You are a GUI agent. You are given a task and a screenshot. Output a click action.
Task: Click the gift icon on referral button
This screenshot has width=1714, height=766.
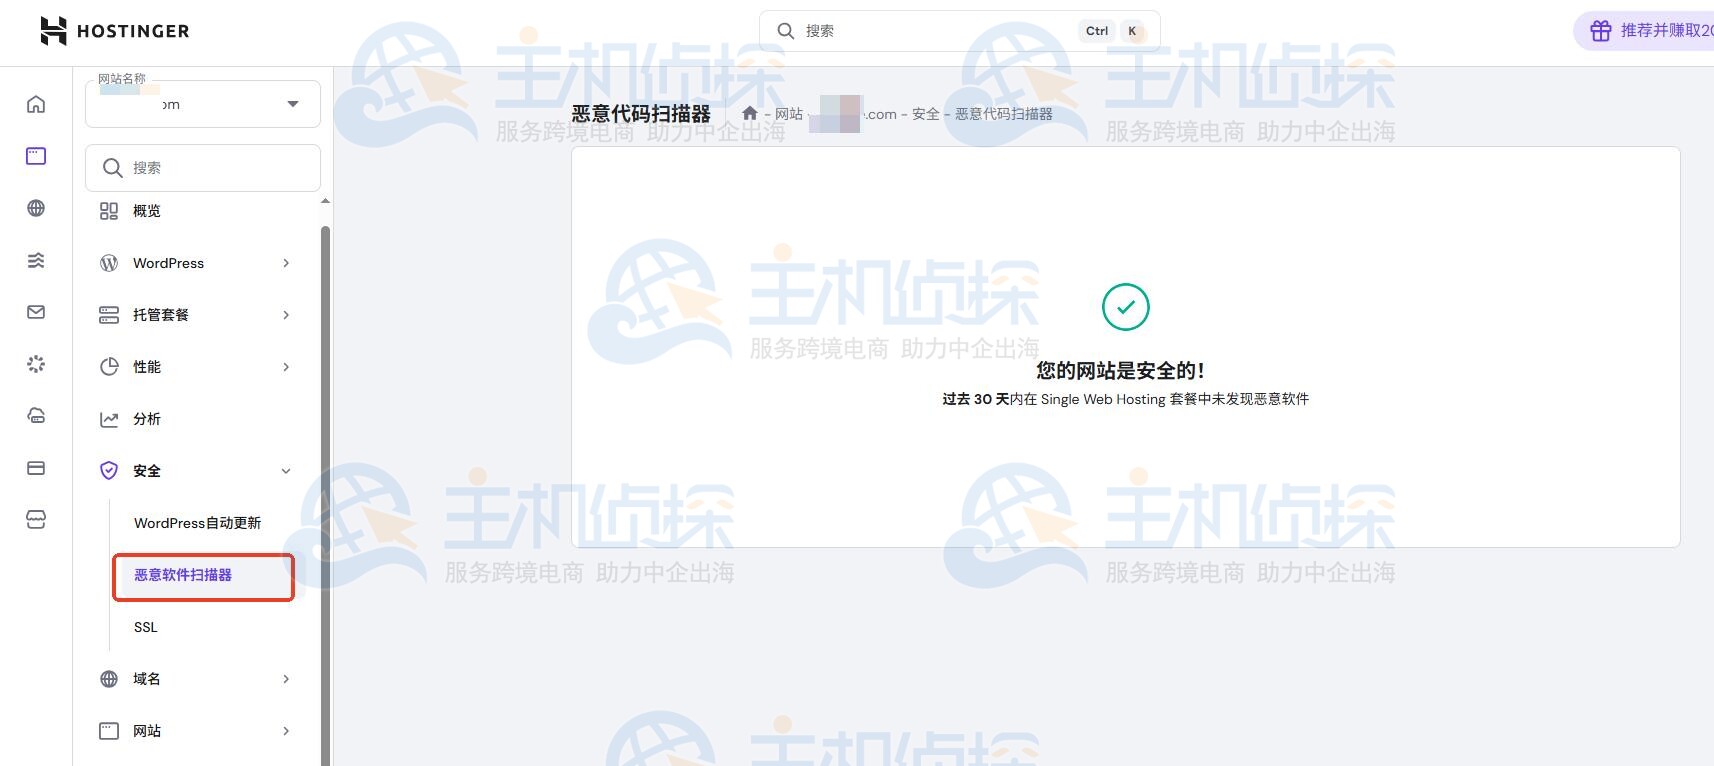click(1601, 31)
